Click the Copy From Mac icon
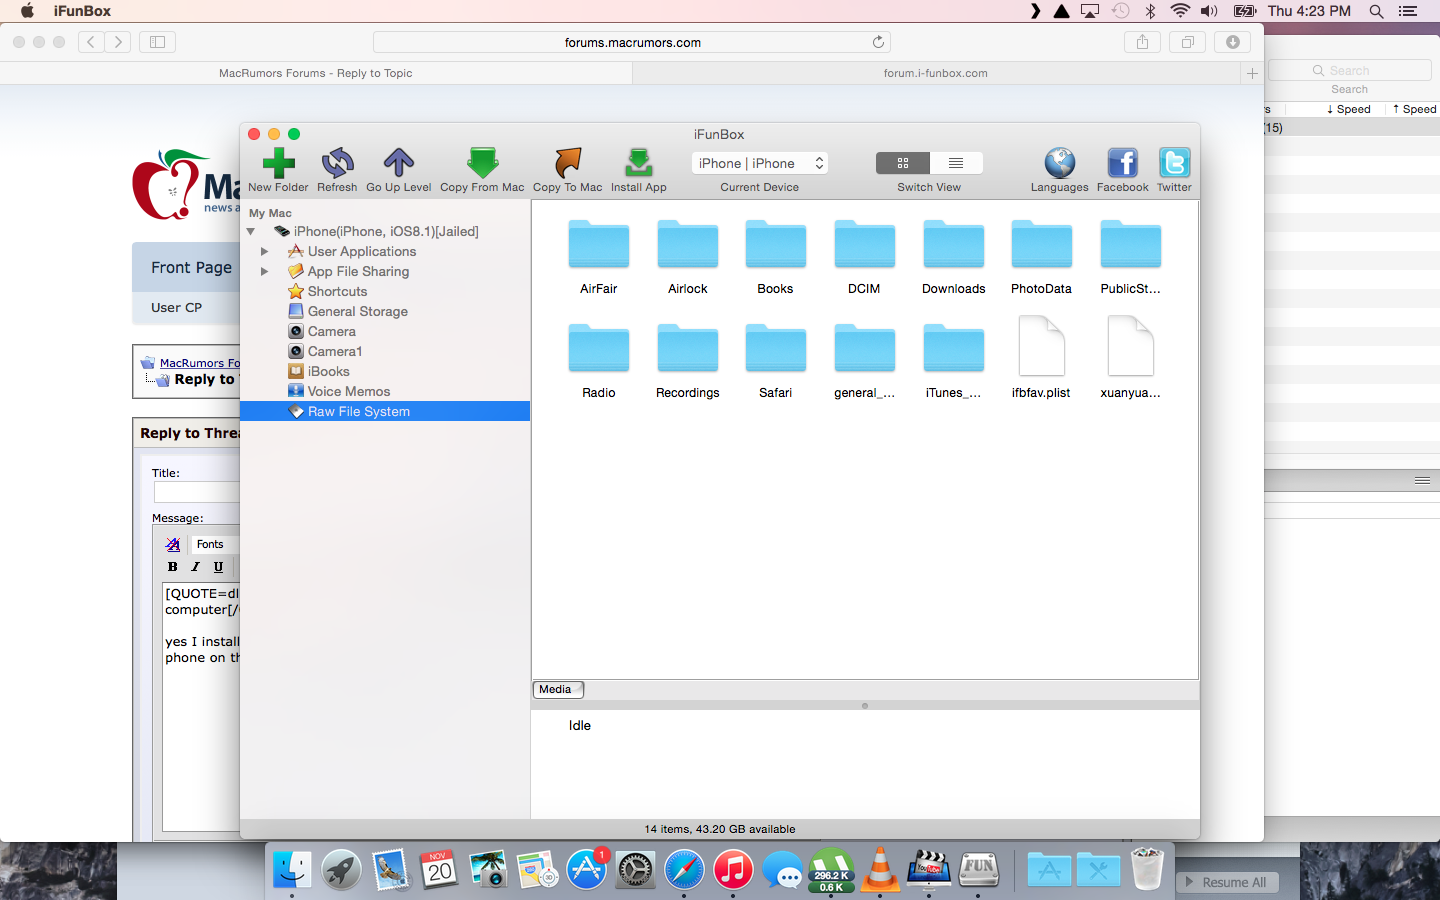The image size is (1440, 900). click(x=482, y=163)
